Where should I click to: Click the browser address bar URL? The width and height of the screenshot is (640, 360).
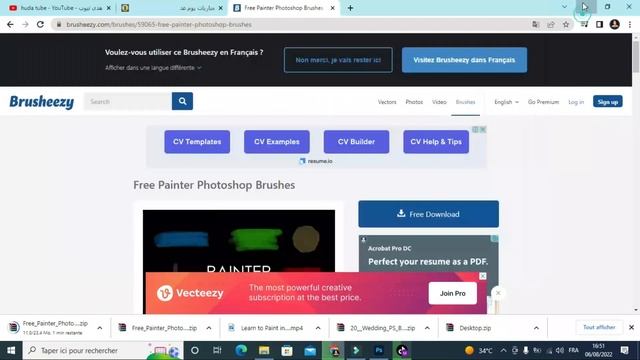coord(159,24)
